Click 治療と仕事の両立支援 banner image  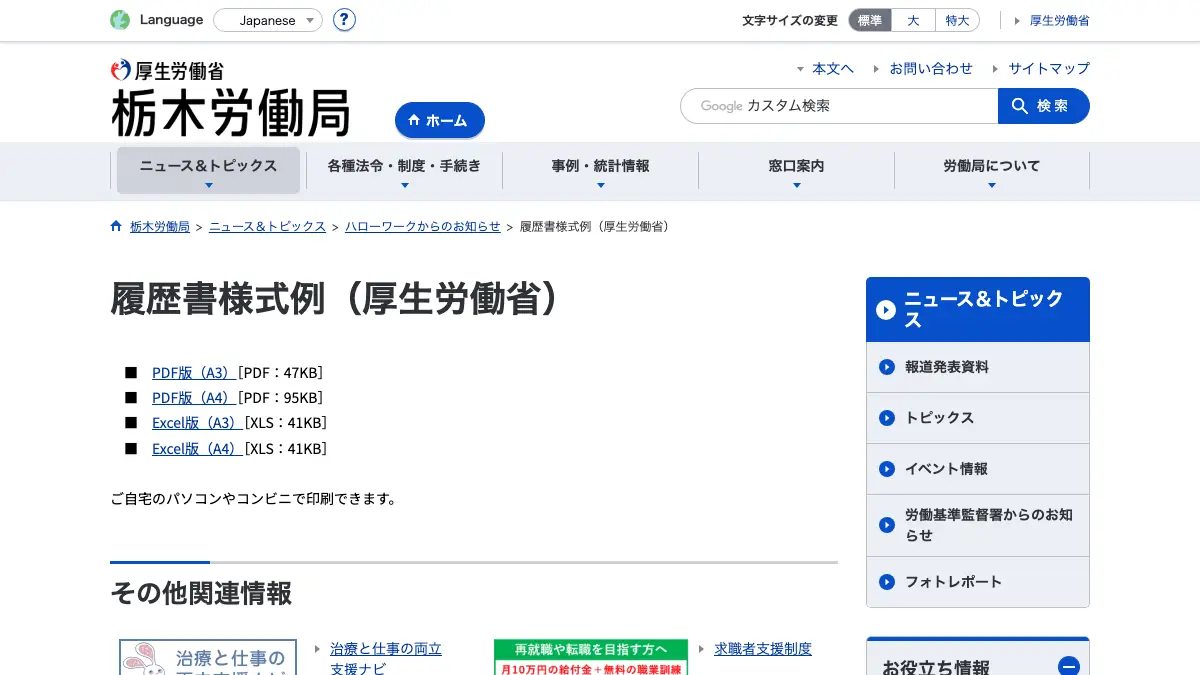click(208, 657)
